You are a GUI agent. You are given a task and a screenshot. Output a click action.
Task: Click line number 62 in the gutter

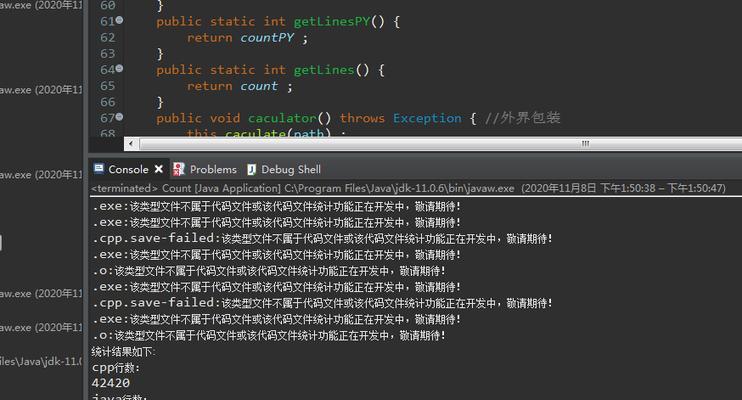pos(108,37)
